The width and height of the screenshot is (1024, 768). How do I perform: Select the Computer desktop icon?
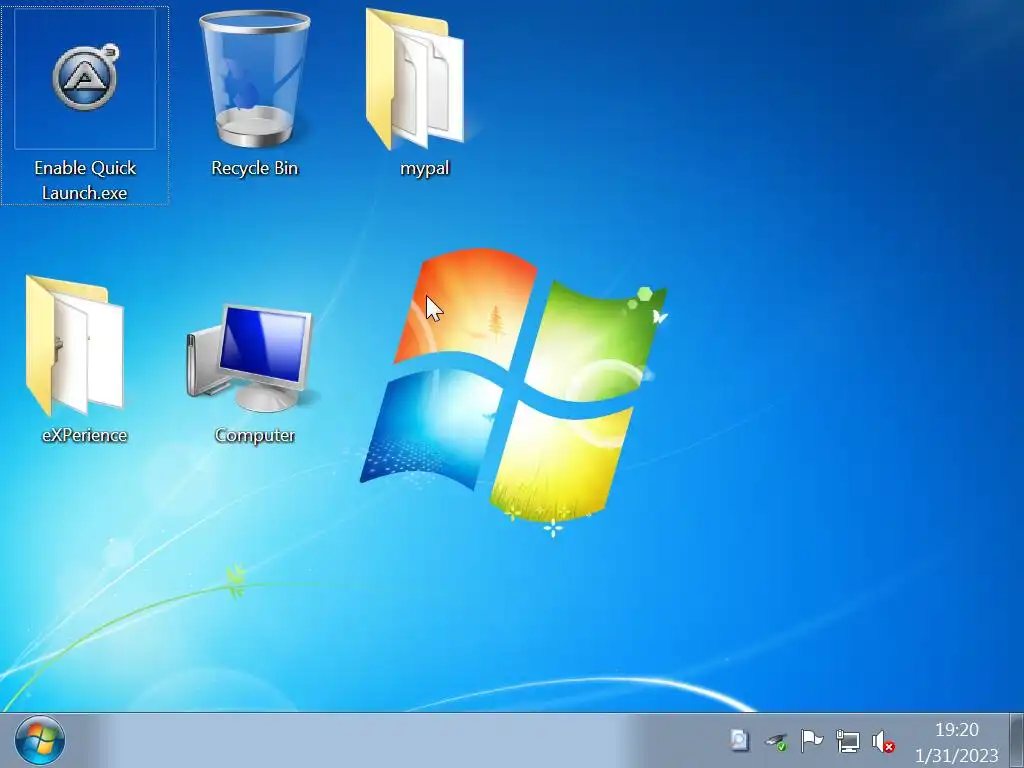click(x=250, y=358)
